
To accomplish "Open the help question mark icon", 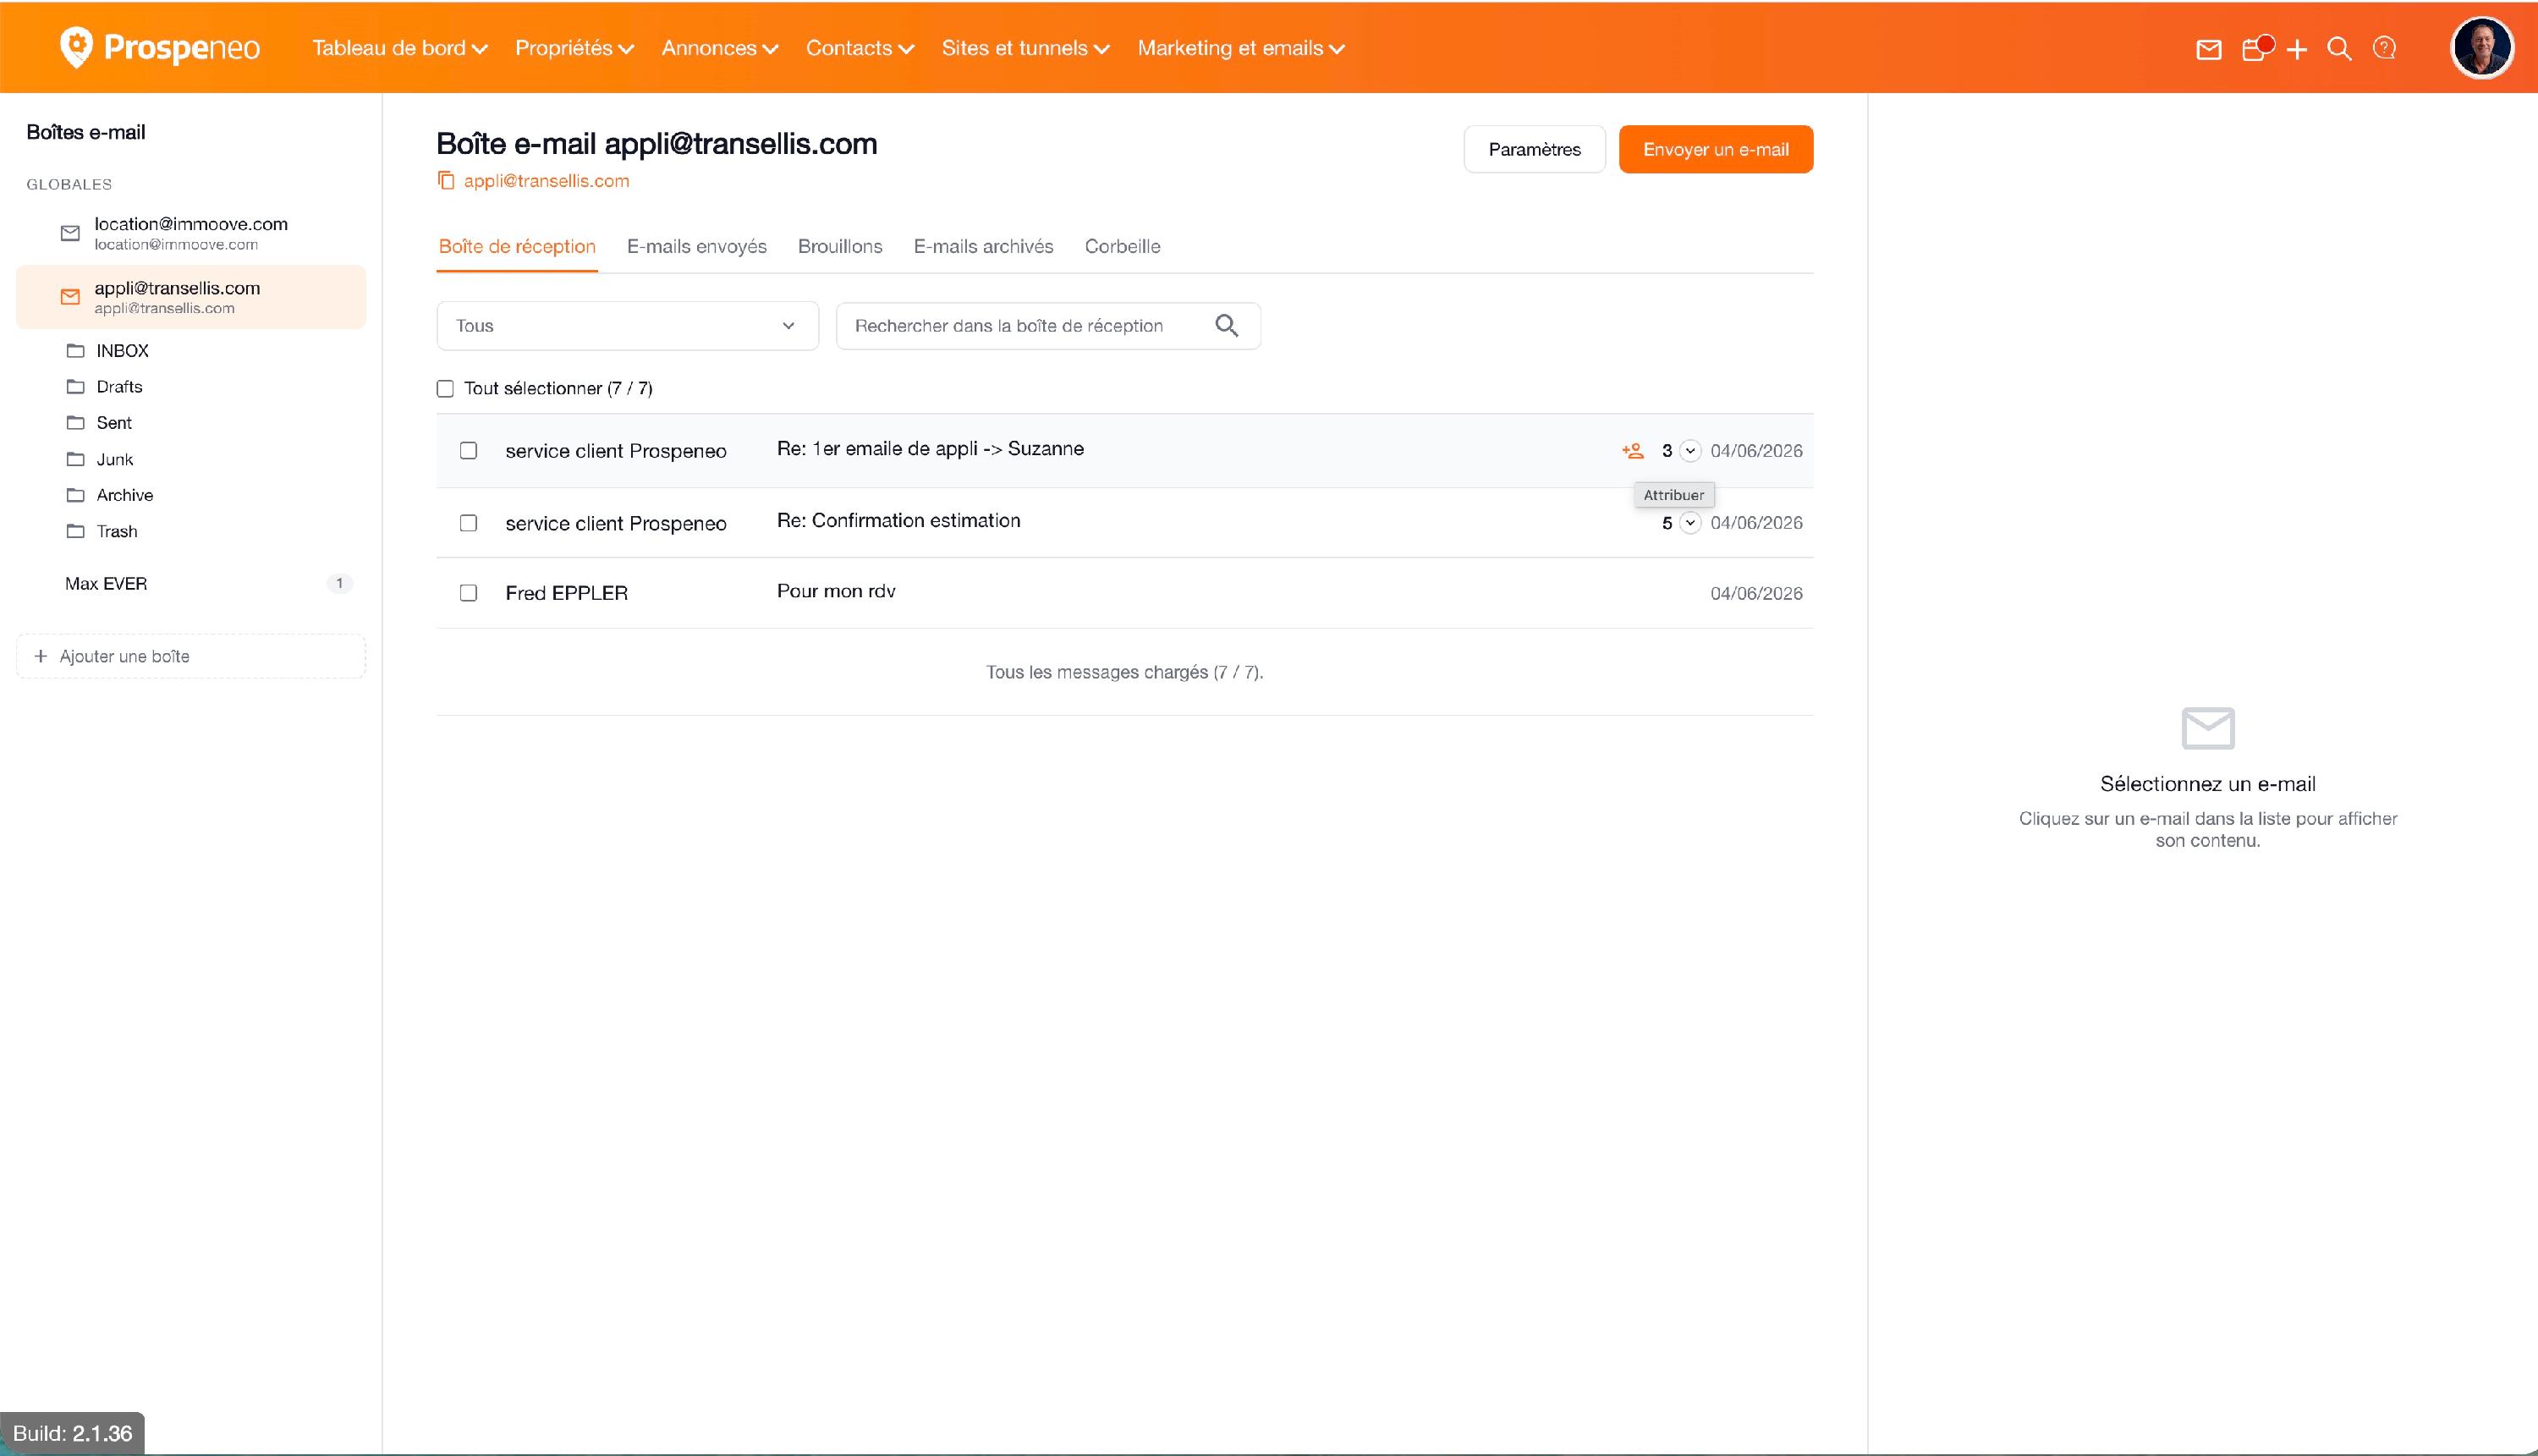I will pyautogui.click(x=2384, y=48).
